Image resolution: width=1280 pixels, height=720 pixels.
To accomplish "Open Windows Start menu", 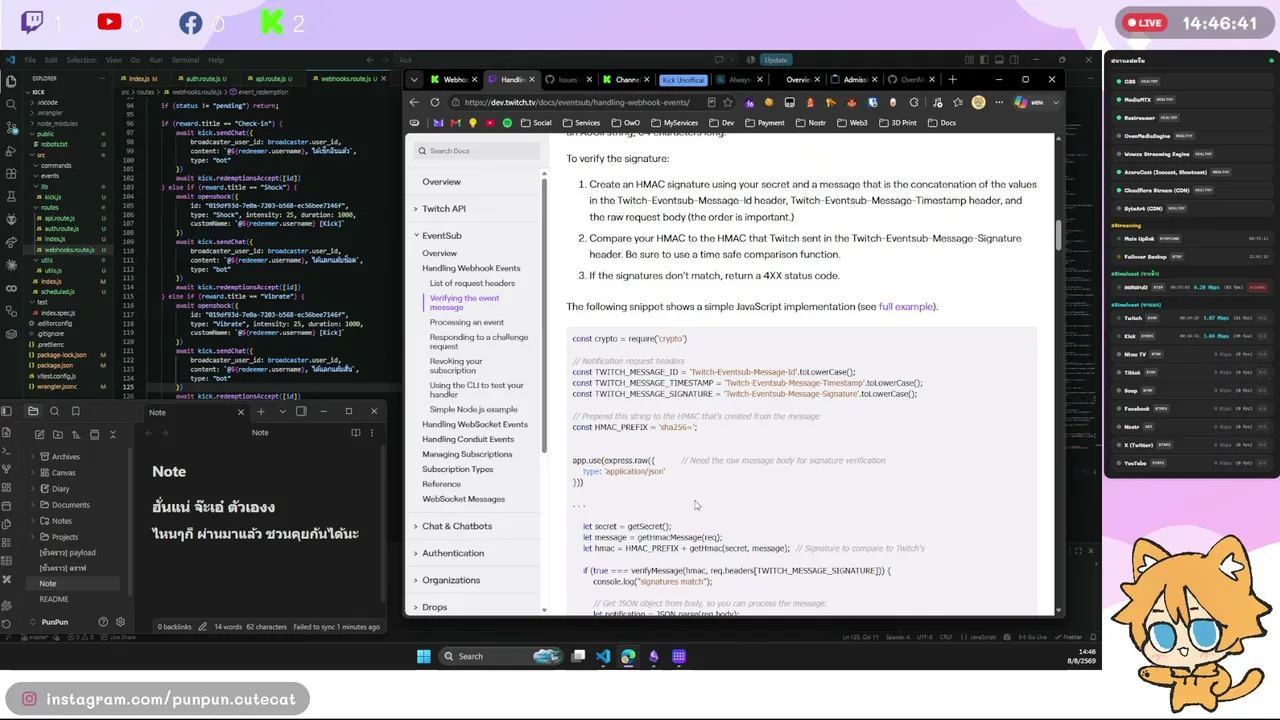I will tap(423, 656).
